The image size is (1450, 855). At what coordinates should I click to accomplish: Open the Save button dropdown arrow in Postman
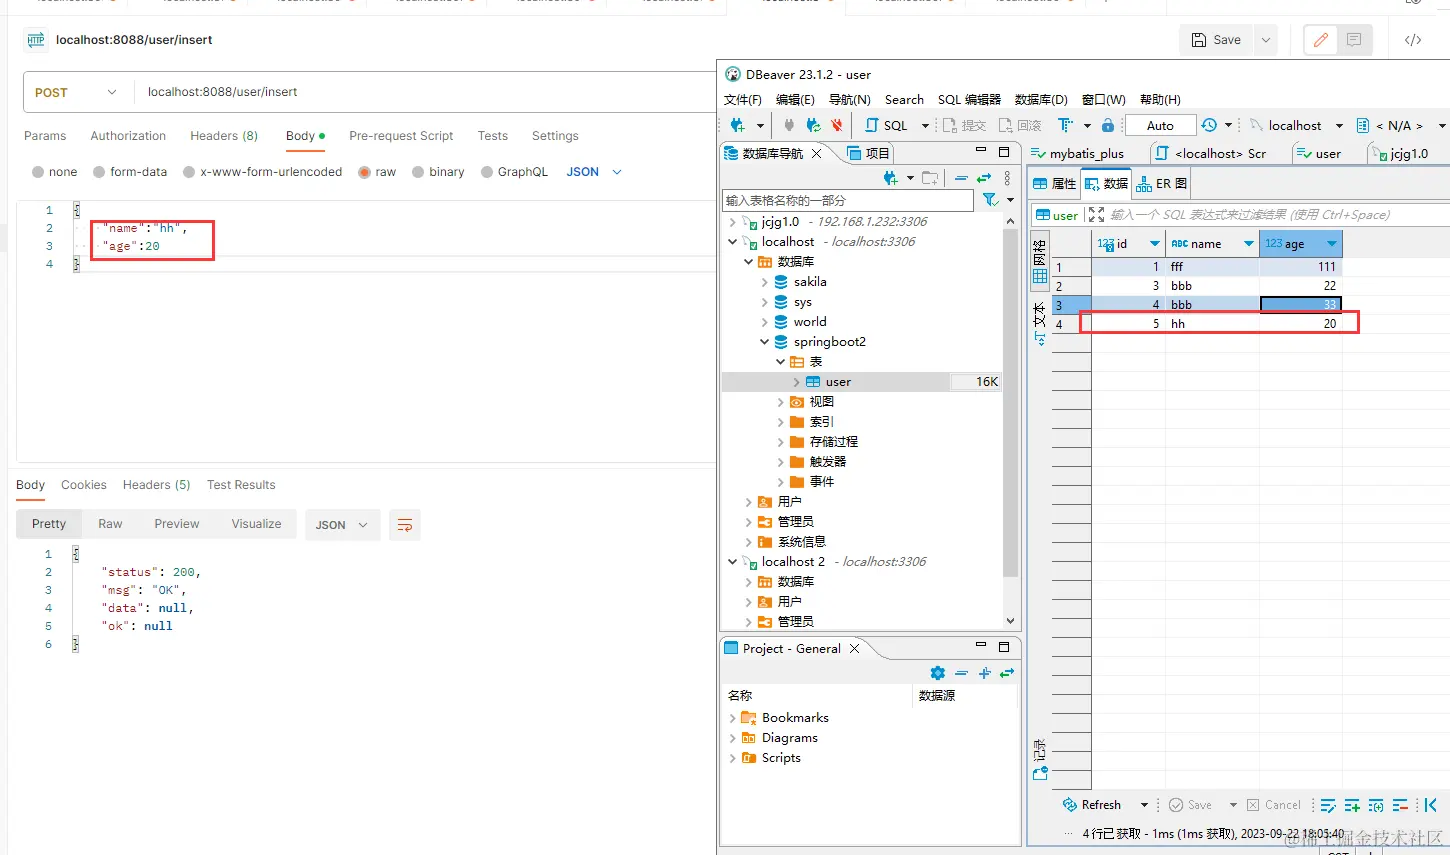[1266, 40]
